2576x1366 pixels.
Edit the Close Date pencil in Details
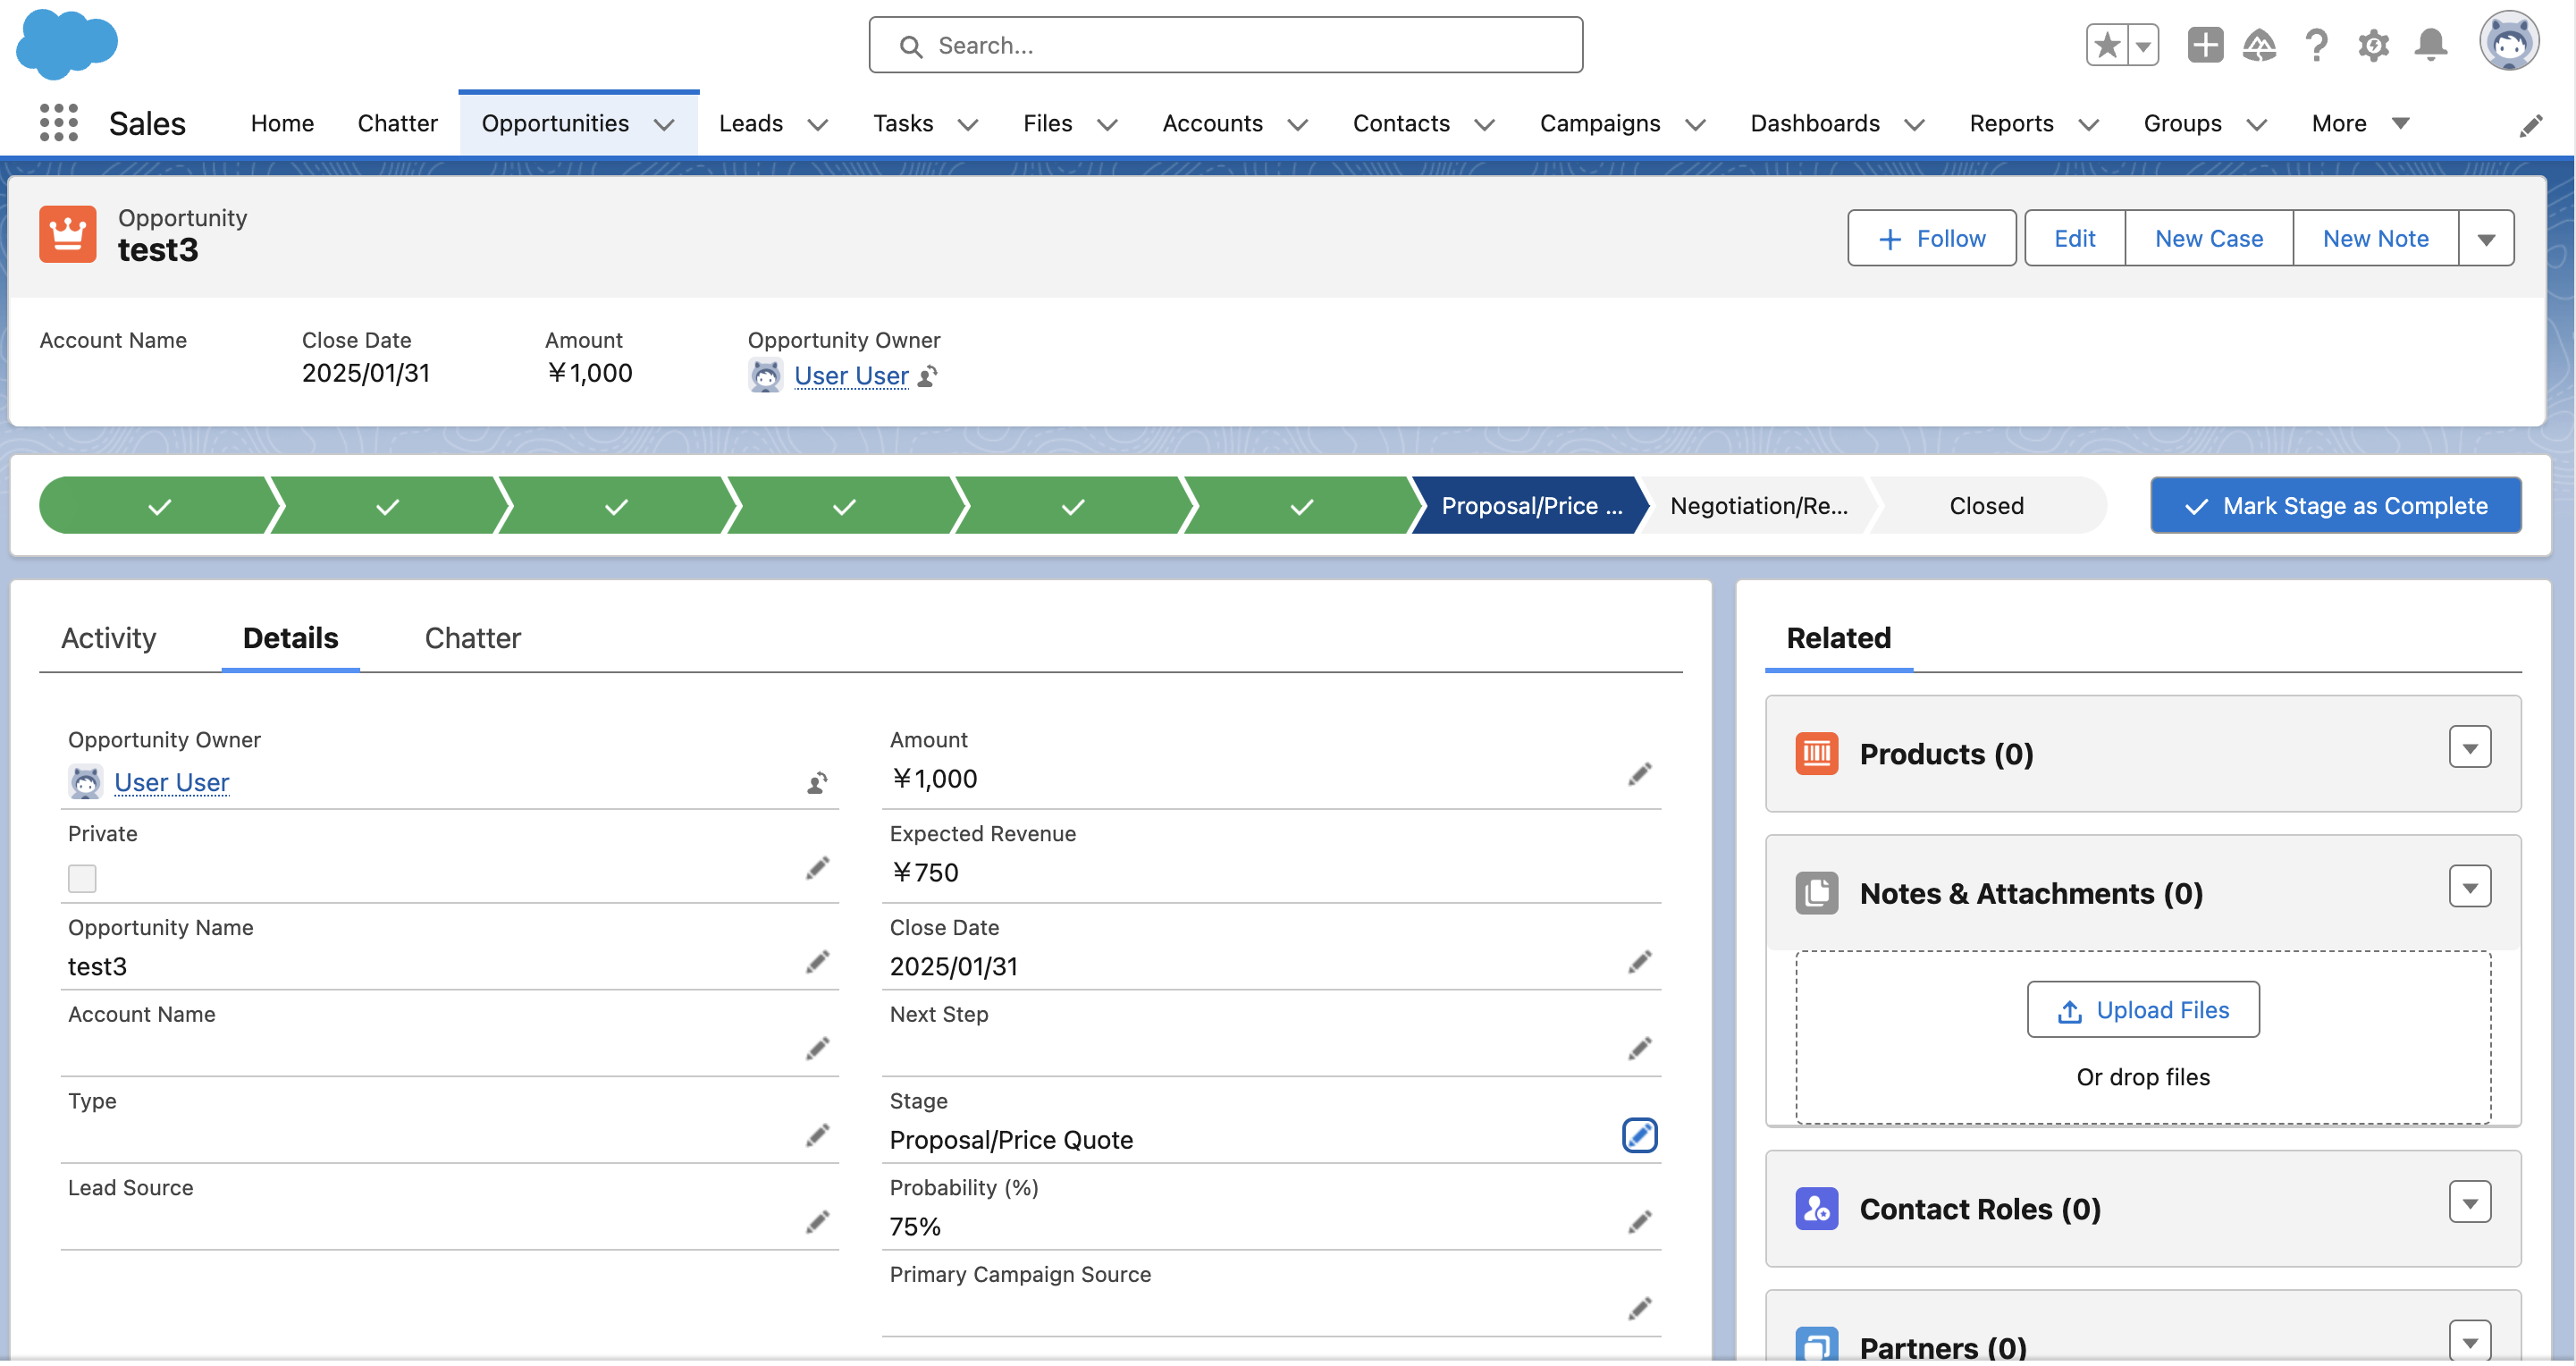tap(1639, 963)
